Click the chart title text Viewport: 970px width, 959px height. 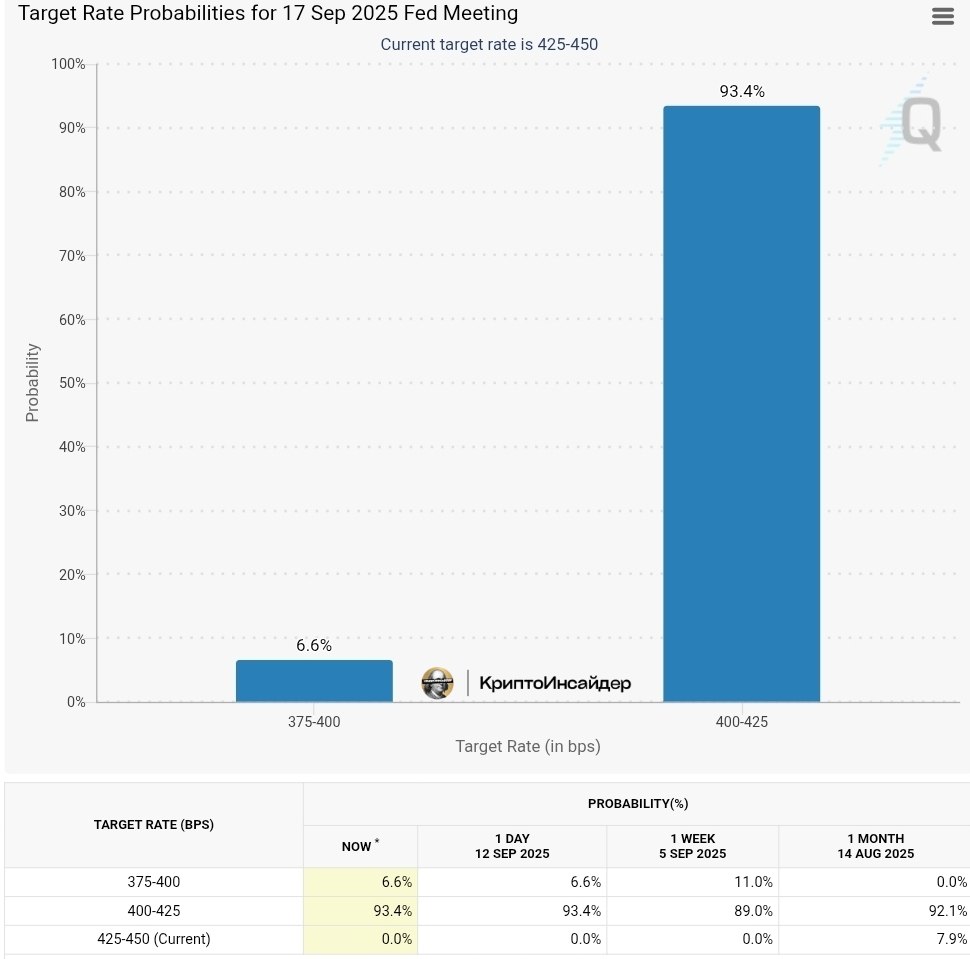(x=268, y=13)
